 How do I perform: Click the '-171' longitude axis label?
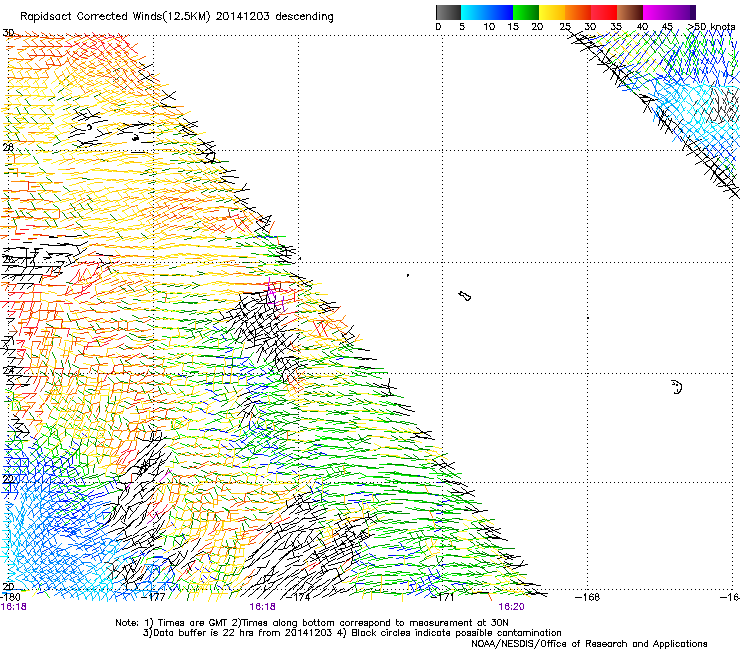(x=443, y=597)
